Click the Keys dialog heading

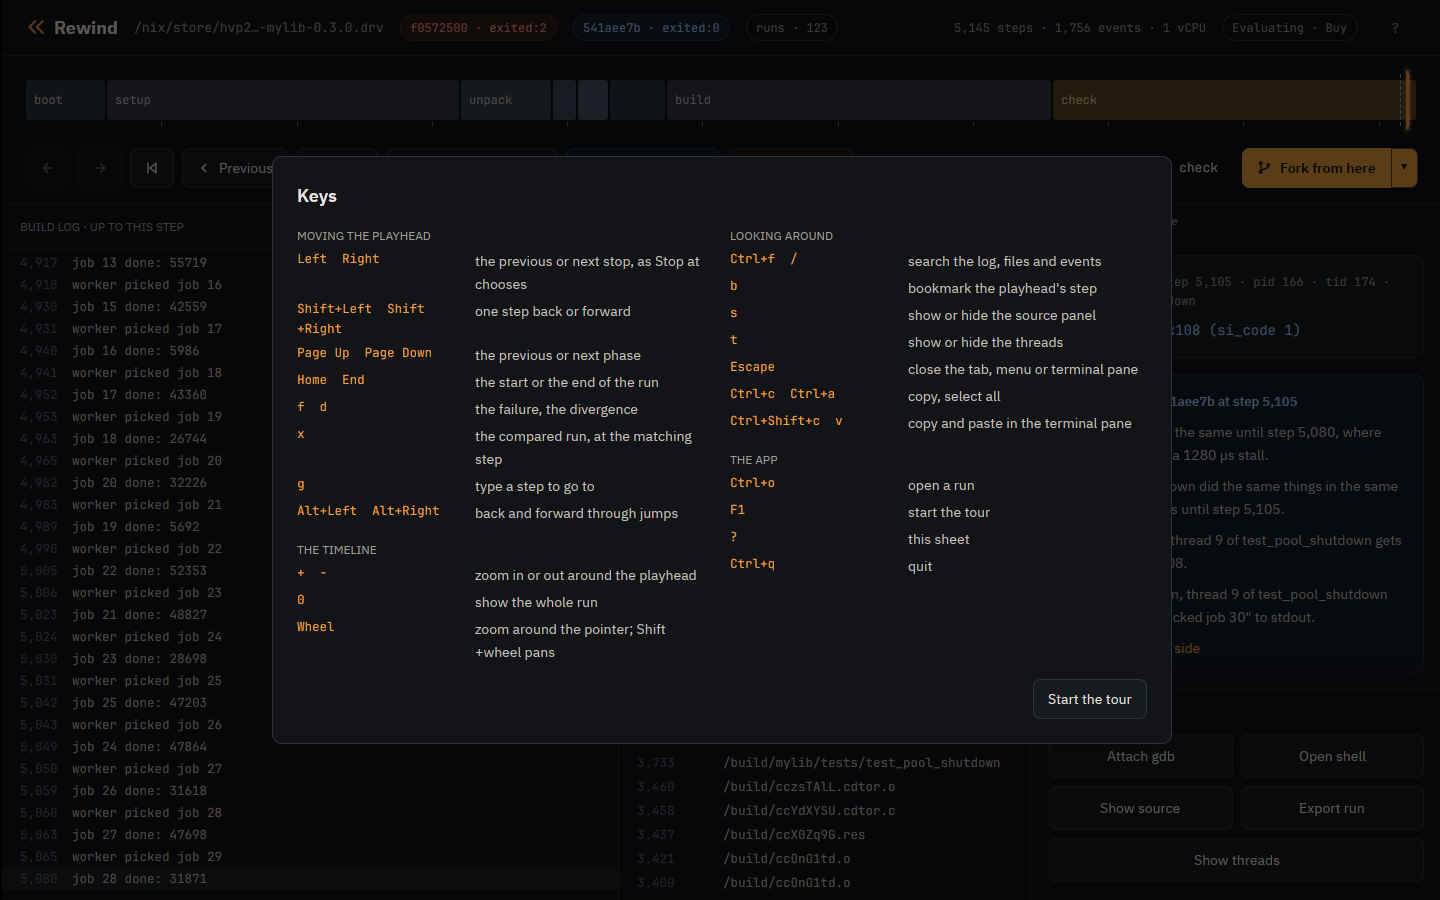click(317, 196)
